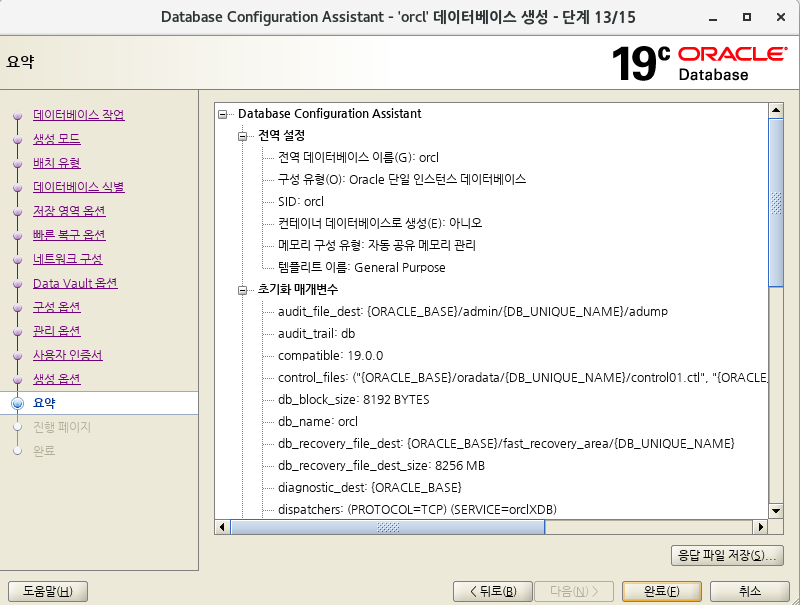
Task: Select the dispatchers parameter row
Action: pyautogui.click(x=417, y=510)
